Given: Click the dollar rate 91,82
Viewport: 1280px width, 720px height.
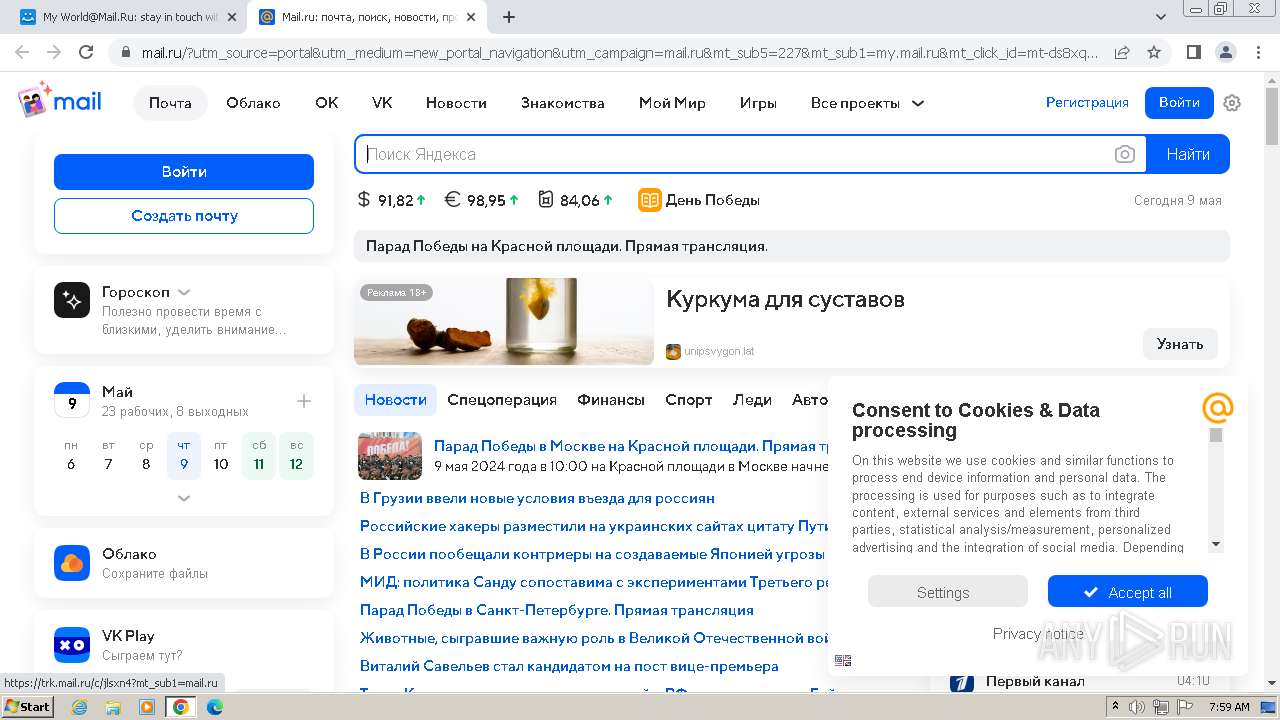Looking at the screenshot, I should point(392,200).
